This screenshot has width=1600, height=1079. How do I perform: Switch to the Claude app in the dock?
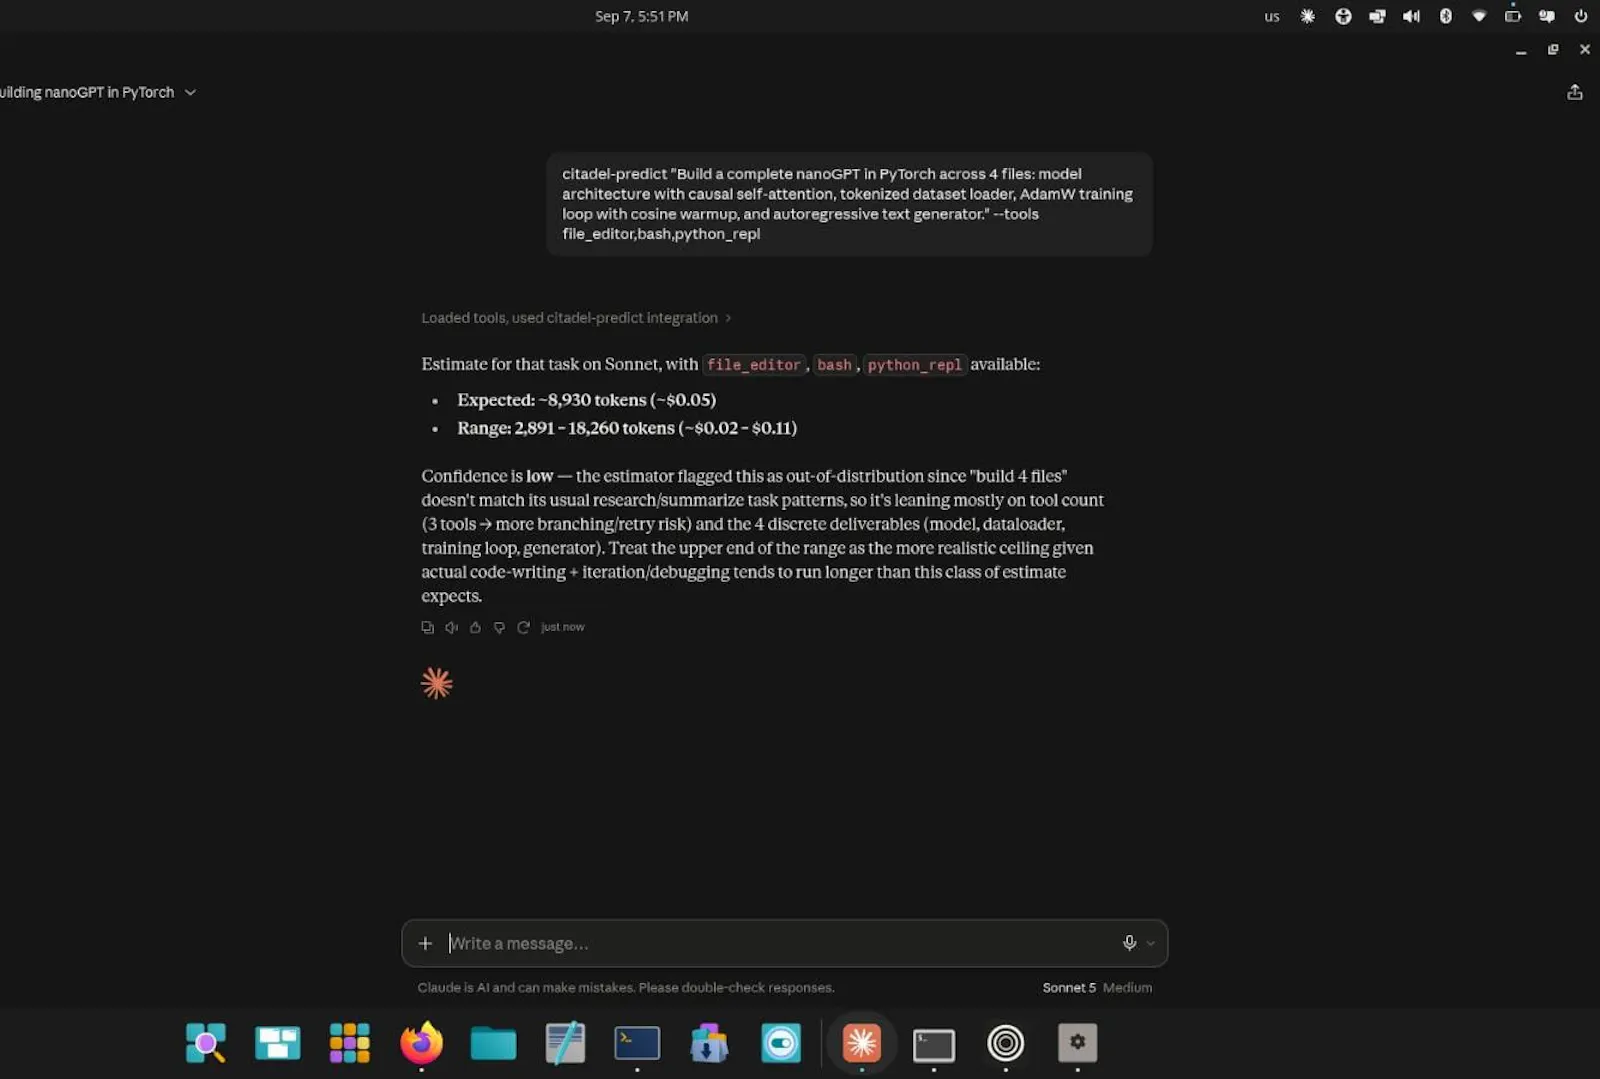click(x=861, y=1043)
